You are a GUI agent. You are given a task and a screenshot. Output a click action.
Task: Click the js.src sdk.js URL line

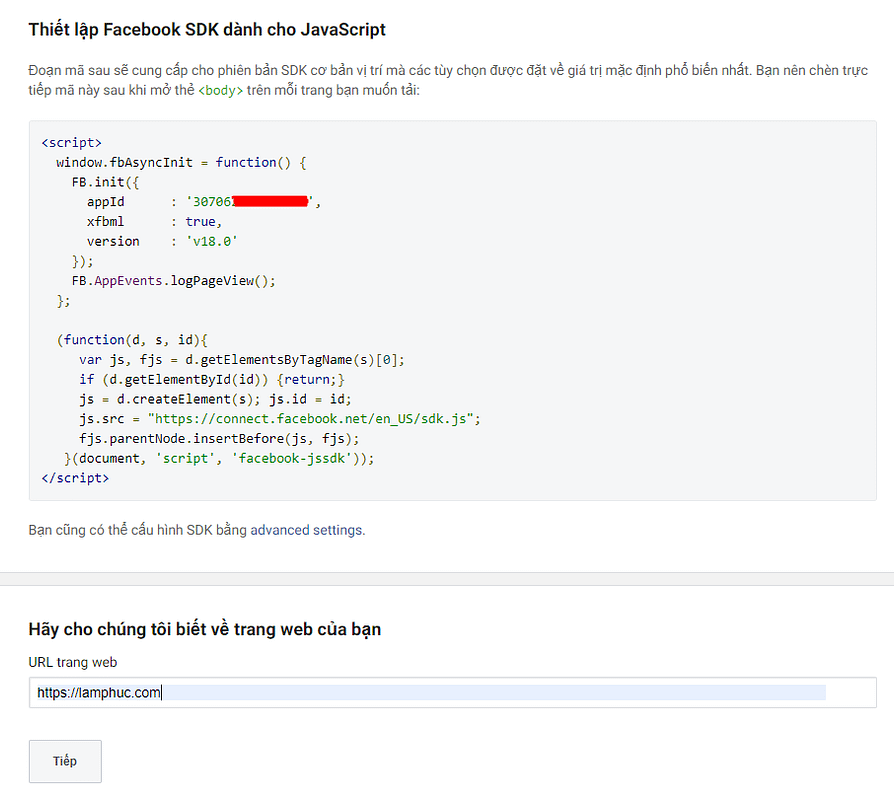(280, 419)
